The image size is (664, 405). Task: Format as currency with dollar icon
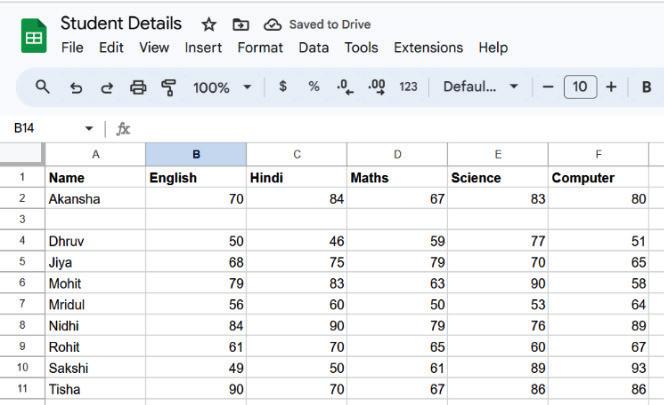(283, 87)
